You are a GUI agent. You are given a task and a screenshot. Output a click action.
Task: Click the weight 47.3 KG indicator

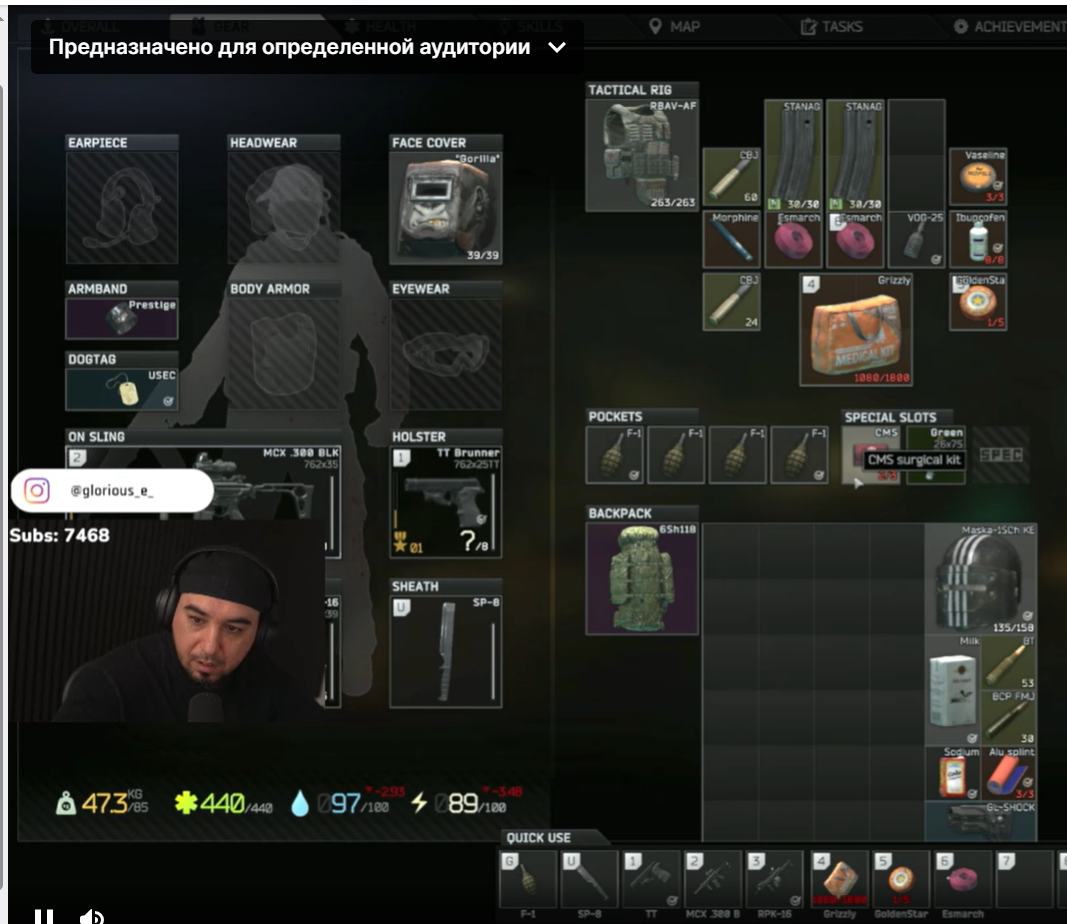[102, 803]
